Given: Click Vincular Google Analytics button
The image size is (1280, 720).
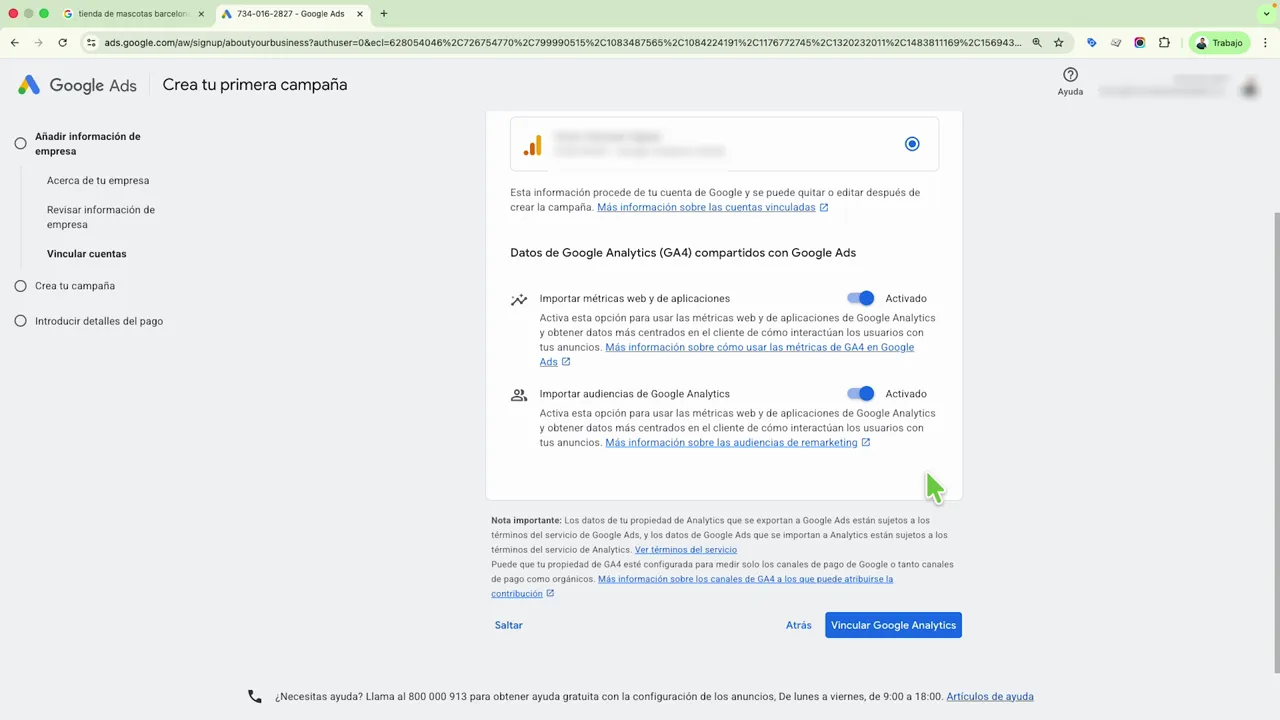Looking at the screenshot, I should 893,625.
